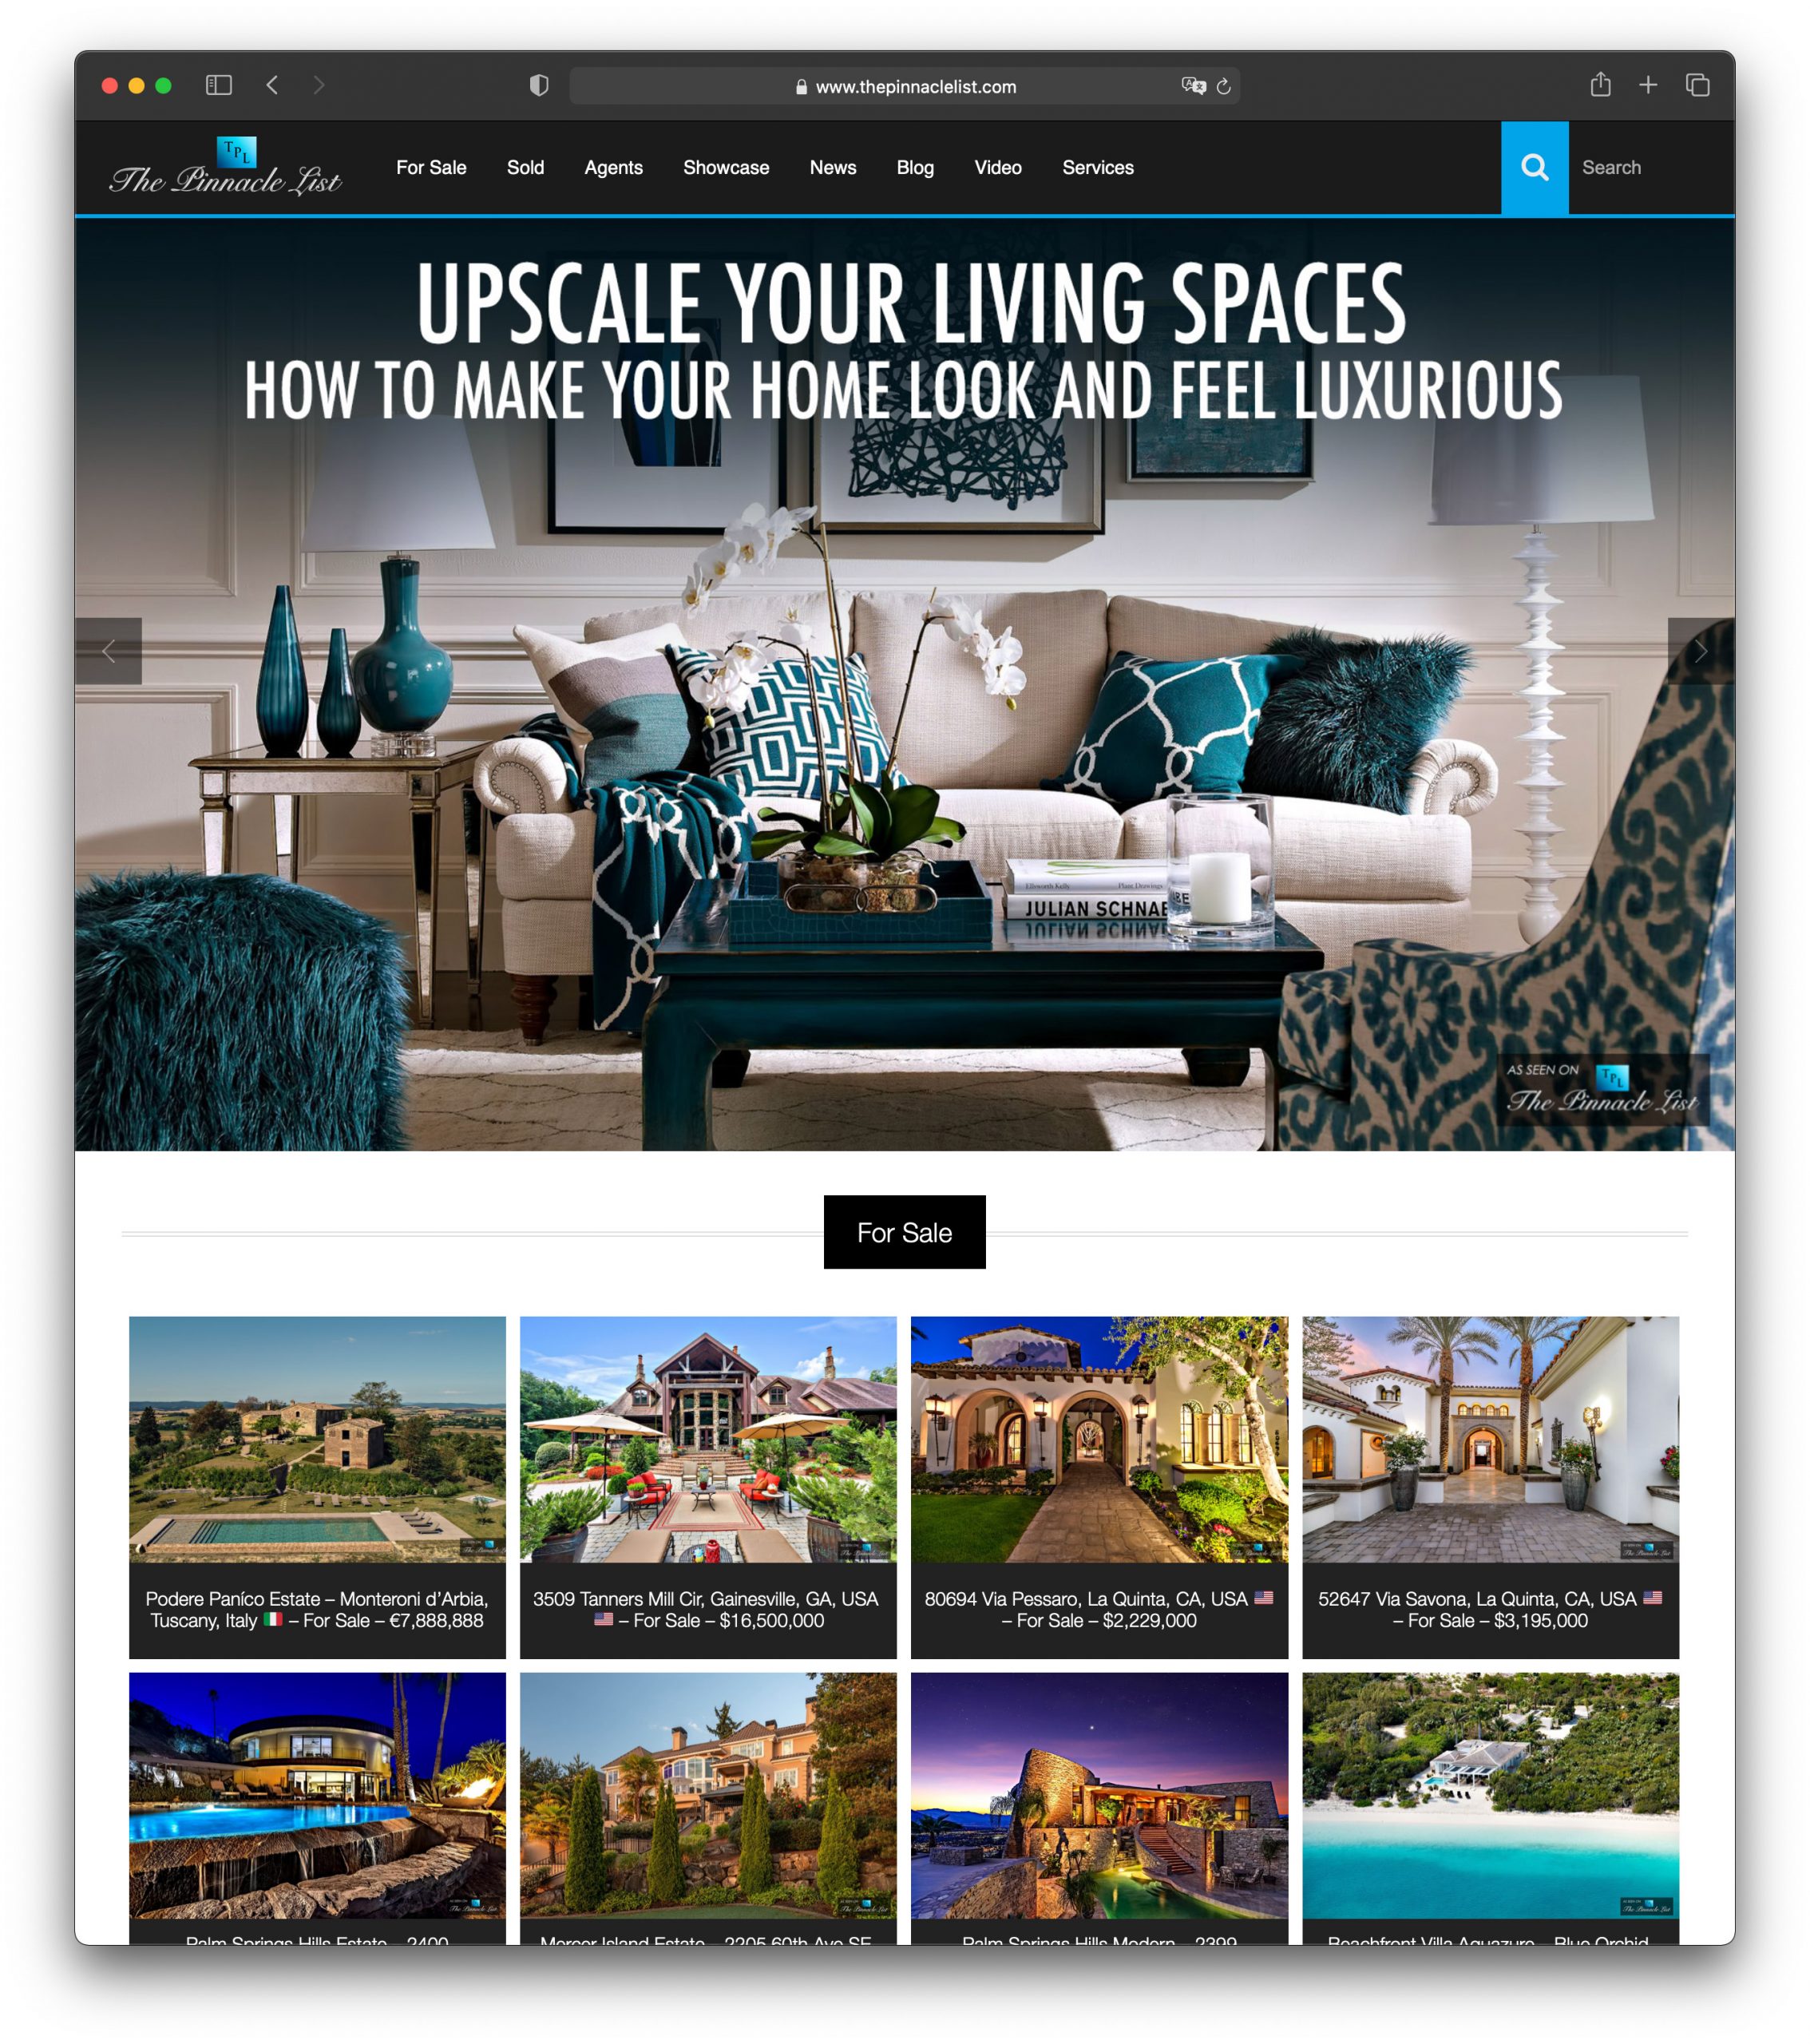1810x2044 pixels.
Task: Click the Video navigation tab
Action: [996, 168]
